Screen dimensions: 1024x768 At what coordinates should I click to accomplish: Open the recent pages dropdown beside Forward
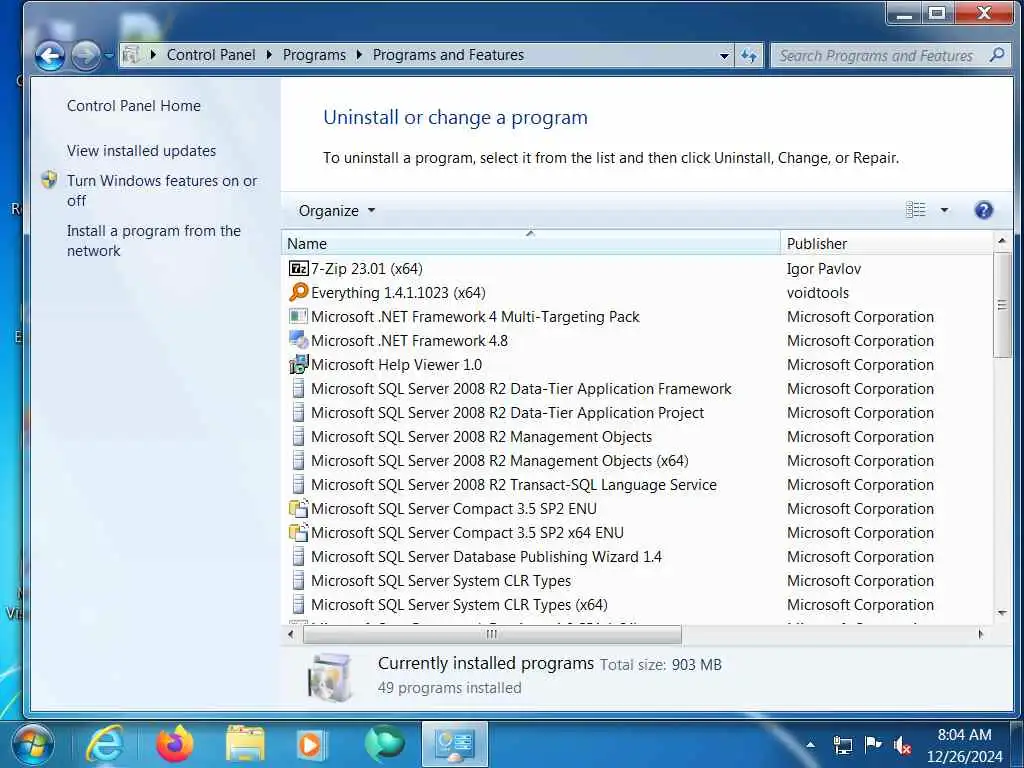click(x=109, y=56)
